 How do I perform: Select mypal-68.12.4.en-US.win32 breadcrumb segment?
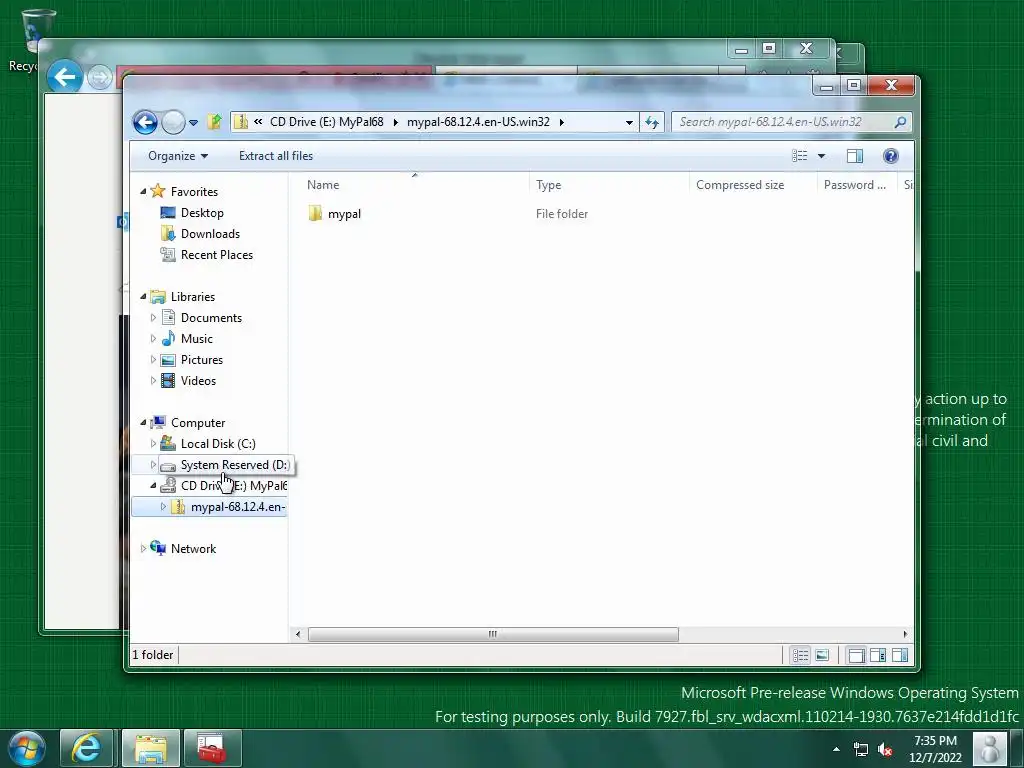pyautogui.click(x=478, y=121)
